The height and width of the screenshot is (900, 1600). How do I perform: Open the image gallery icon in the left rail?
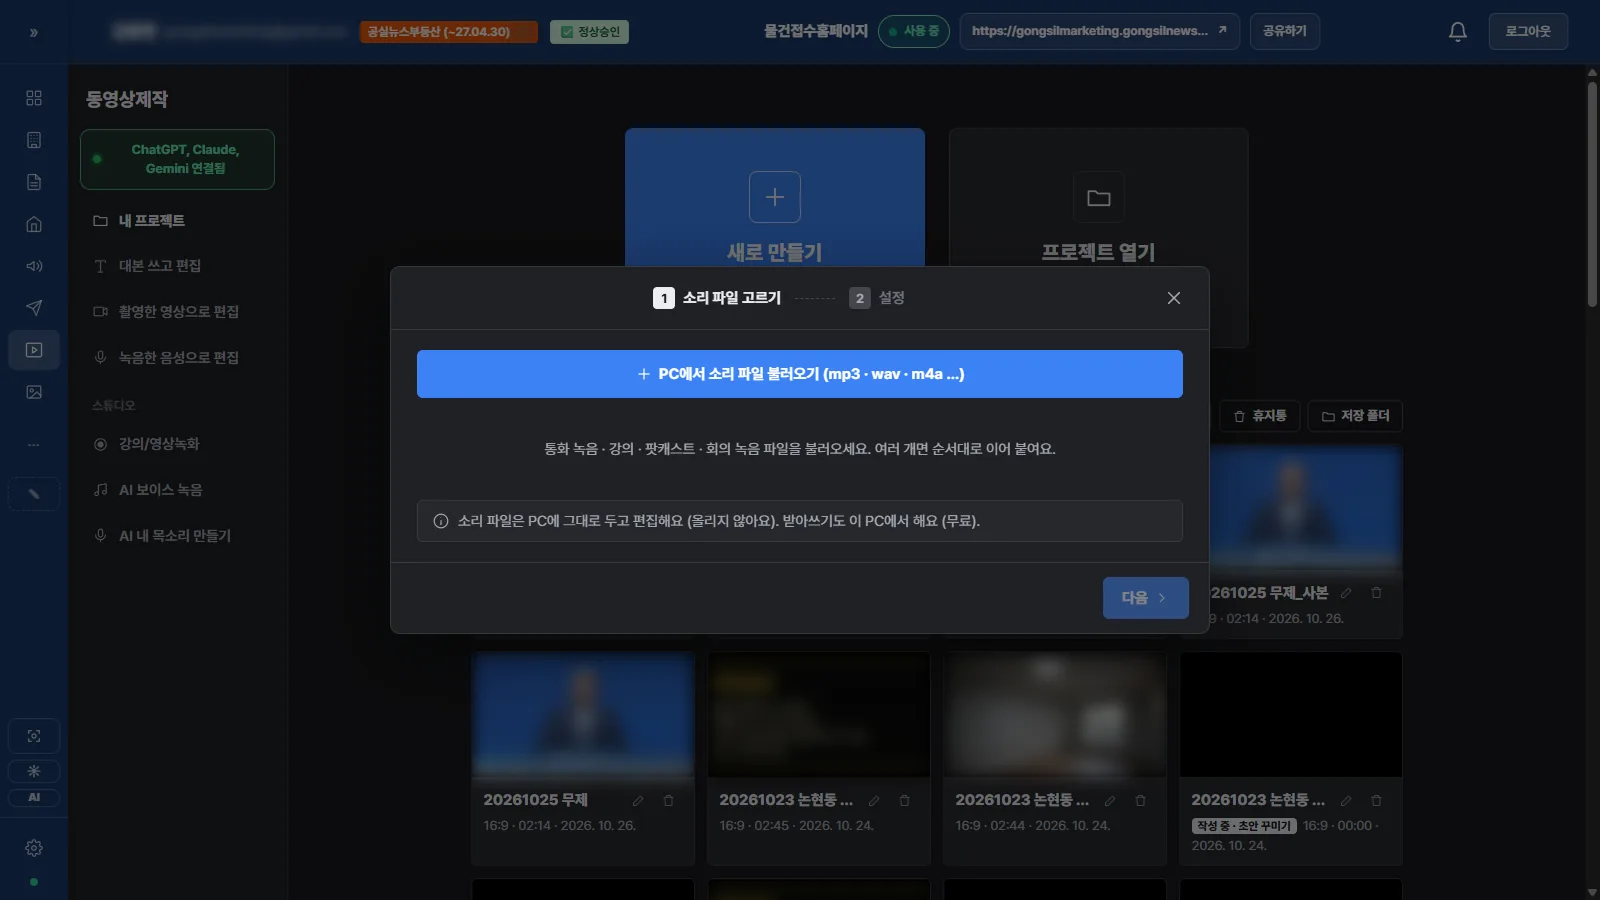click(34, 392)
